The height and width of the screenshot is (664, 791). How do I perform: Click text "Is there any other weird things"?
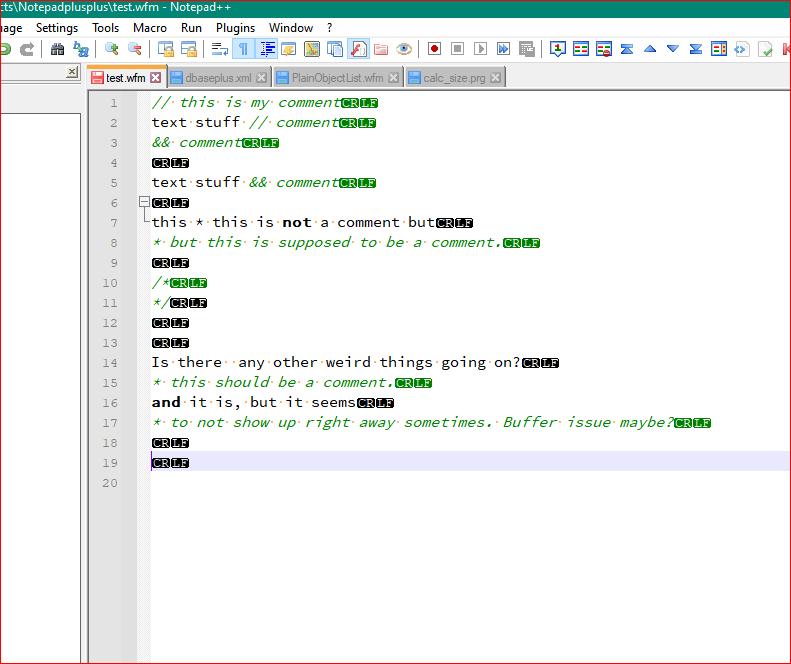[292, 363]
